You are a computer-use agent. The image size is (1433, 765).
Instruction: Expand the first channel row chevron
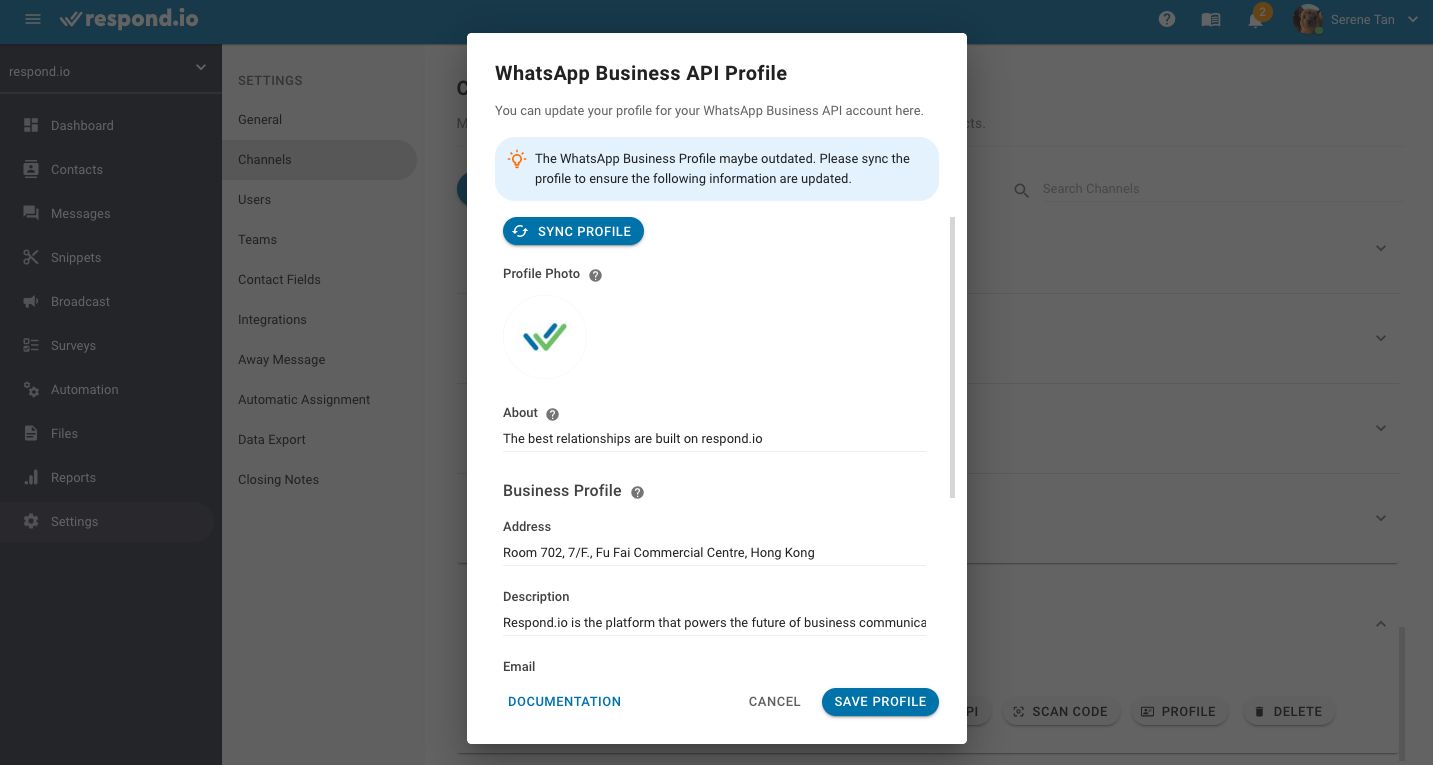pos(1381,248)
